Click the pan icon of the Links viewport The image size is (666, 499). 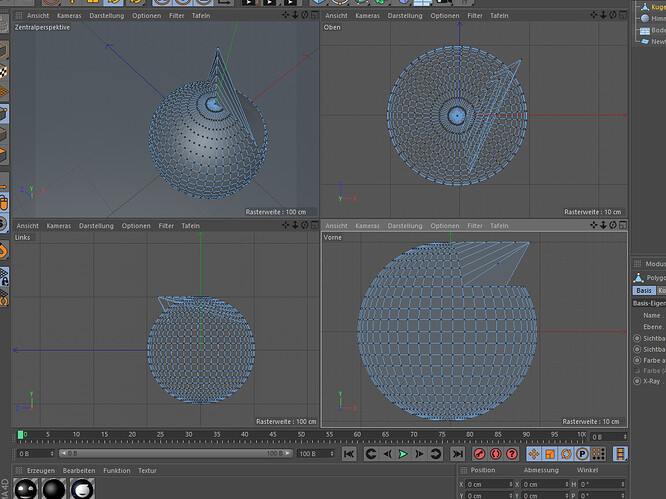tap(285, 225)
